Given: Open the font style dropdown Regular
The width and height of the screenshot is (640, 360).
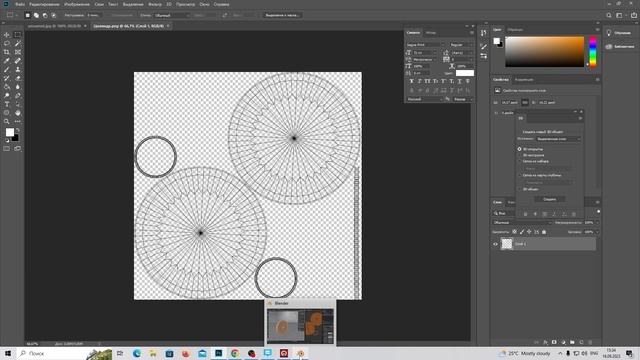Looking at the screenshot, I should 461,44.
